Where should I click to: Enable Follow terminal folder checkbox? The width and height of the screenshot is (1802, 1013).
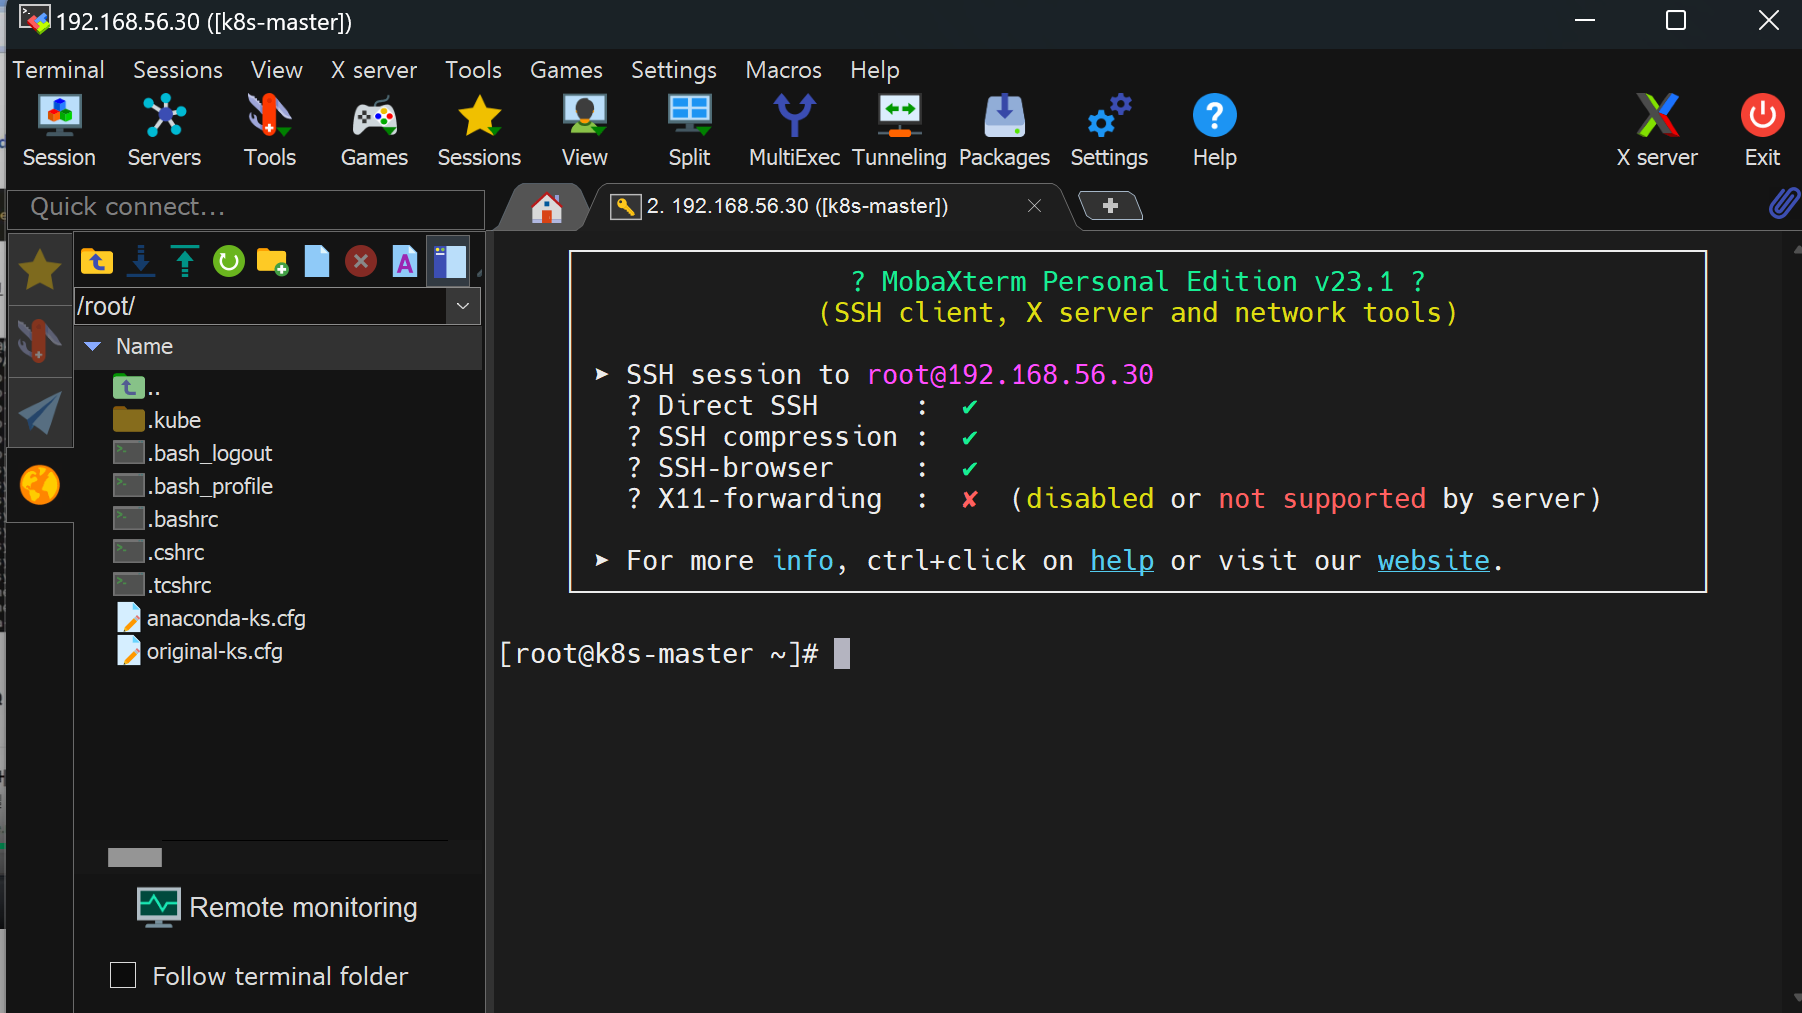pyautogui.click(x=123, y=975)
